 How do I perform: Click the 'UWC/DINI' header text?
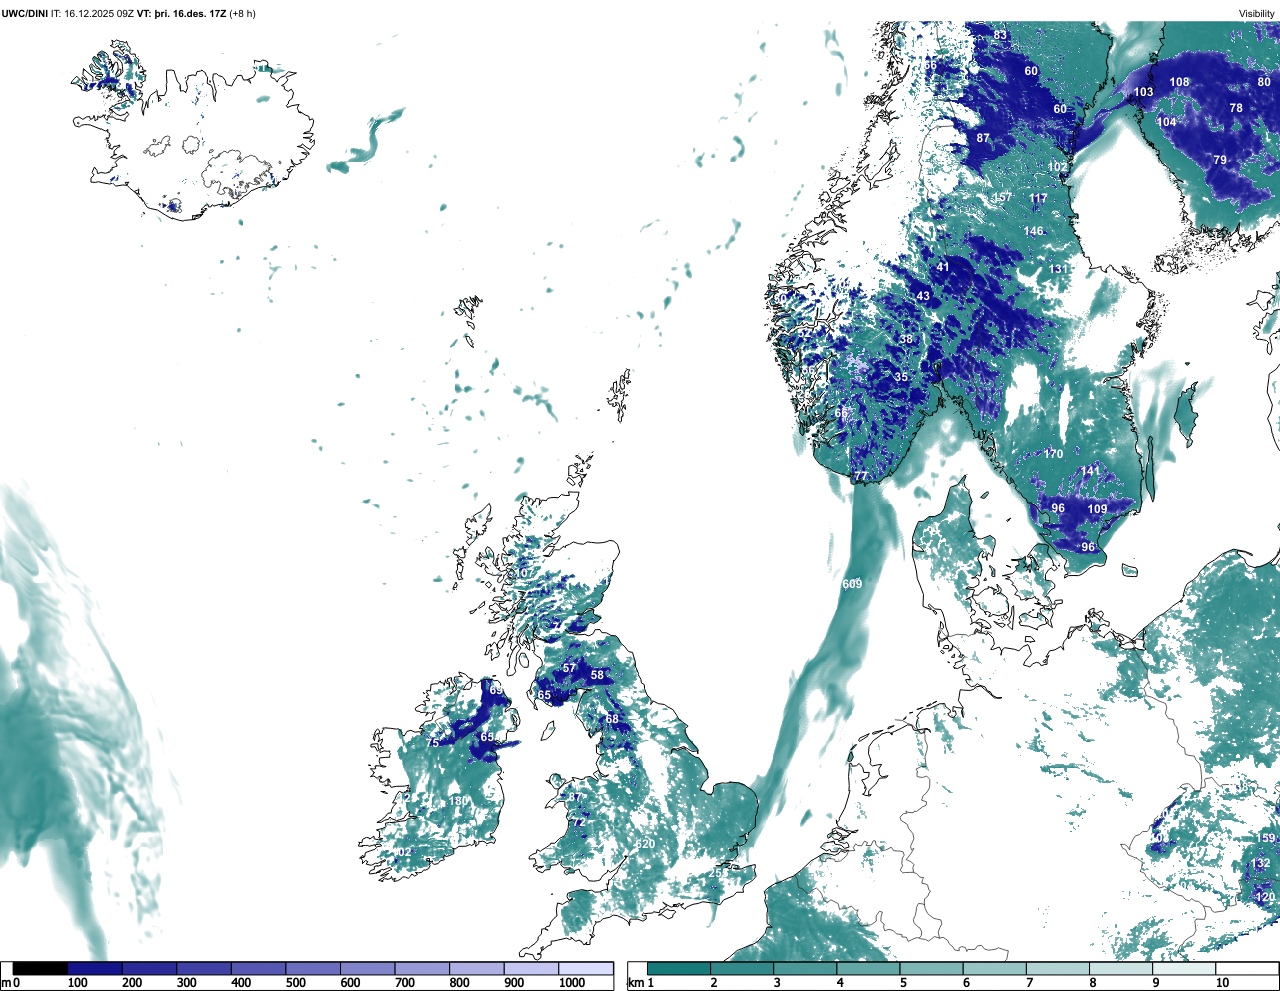[x=24, y=14]
